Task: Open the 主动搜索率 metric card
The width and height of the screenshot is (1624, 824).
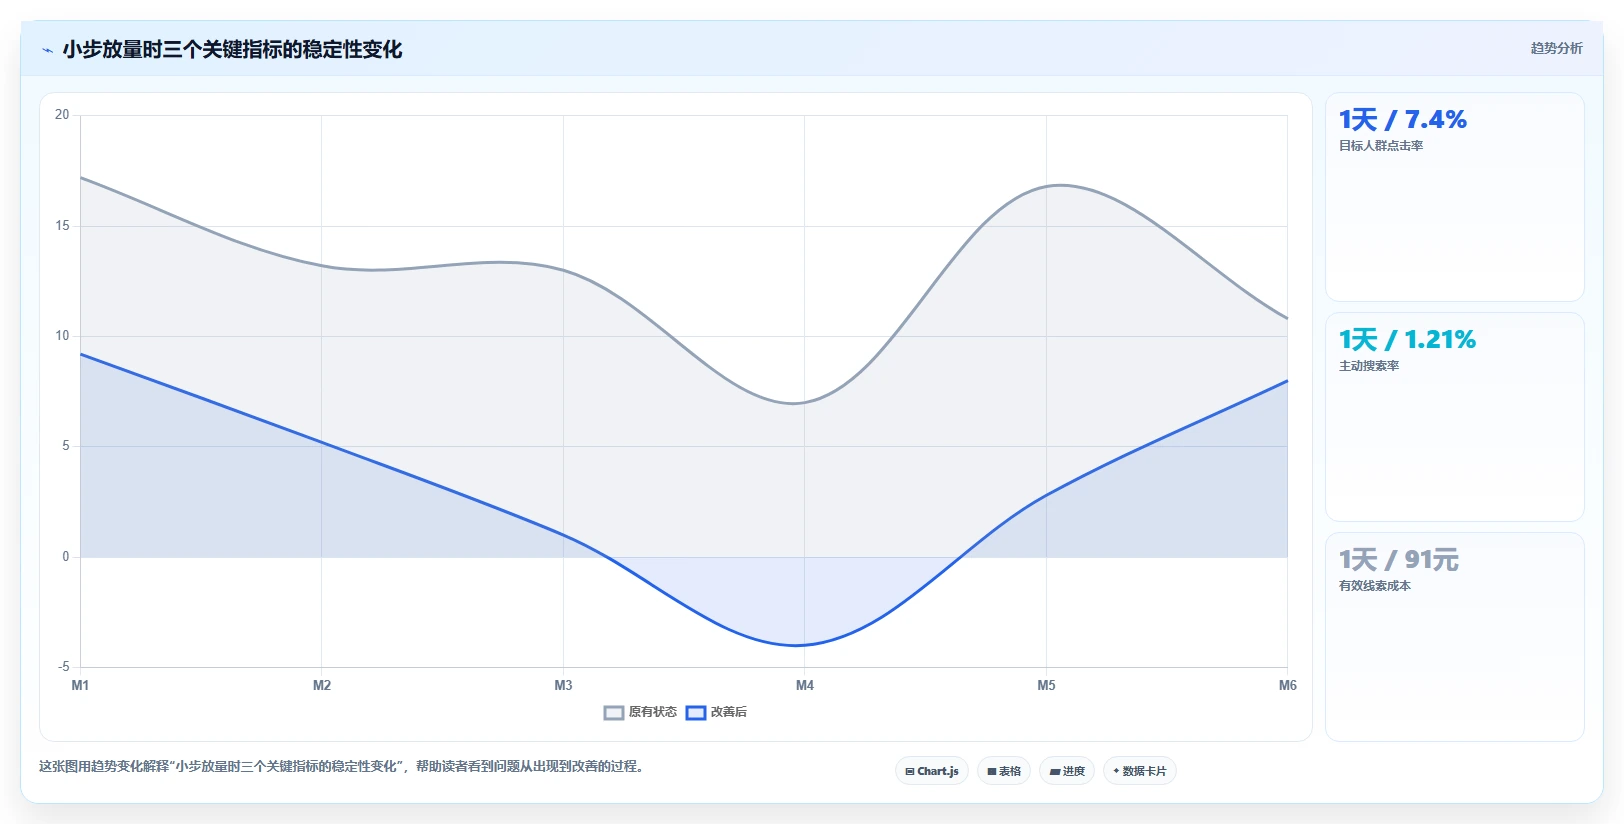Action: coord(1454,417)
